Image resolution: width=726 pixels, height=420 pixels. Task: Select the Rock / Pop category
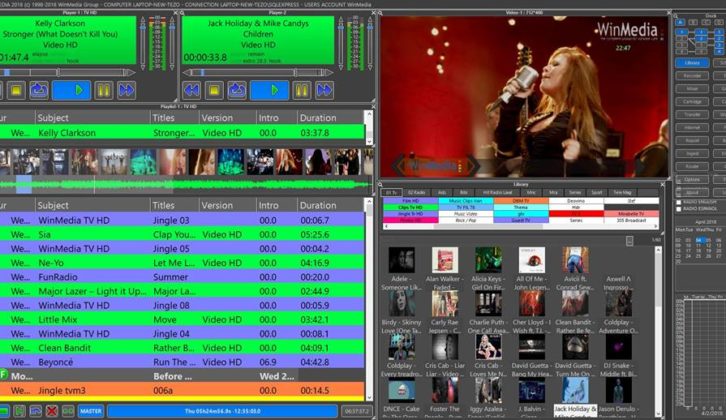point(466,220)
